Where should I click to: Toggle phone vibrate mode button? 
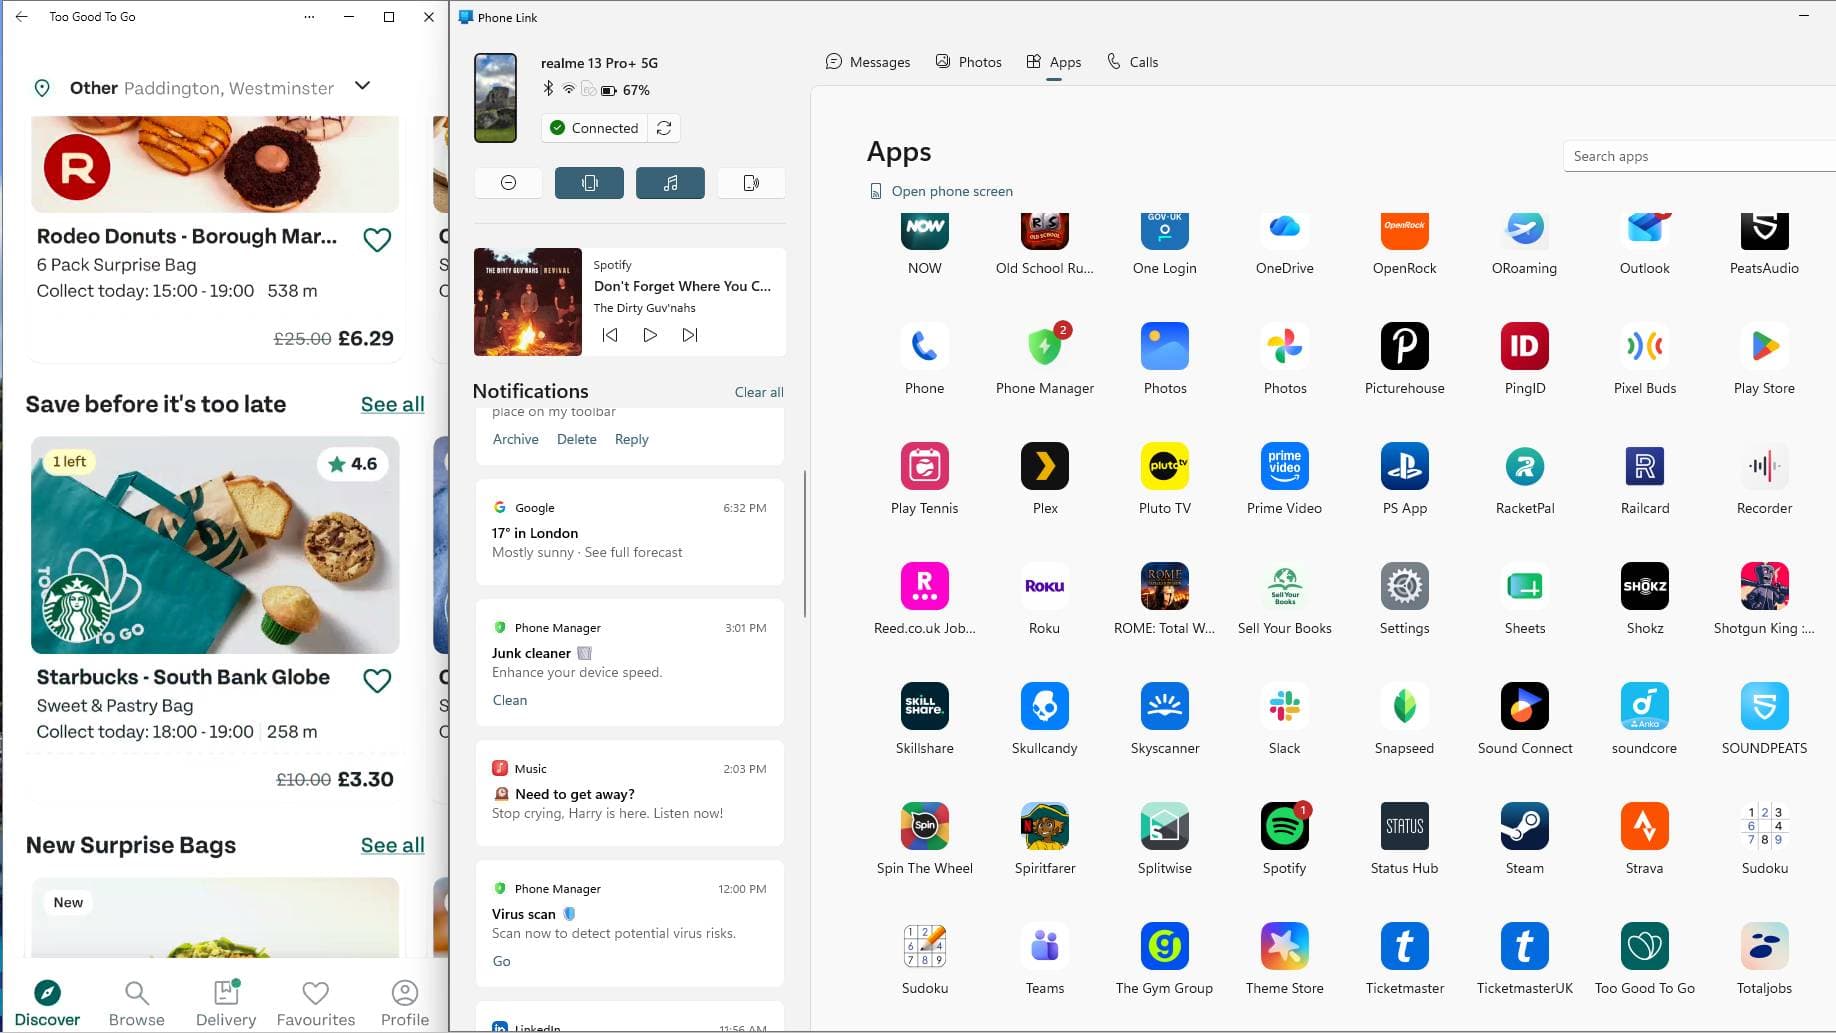(589, 183)
